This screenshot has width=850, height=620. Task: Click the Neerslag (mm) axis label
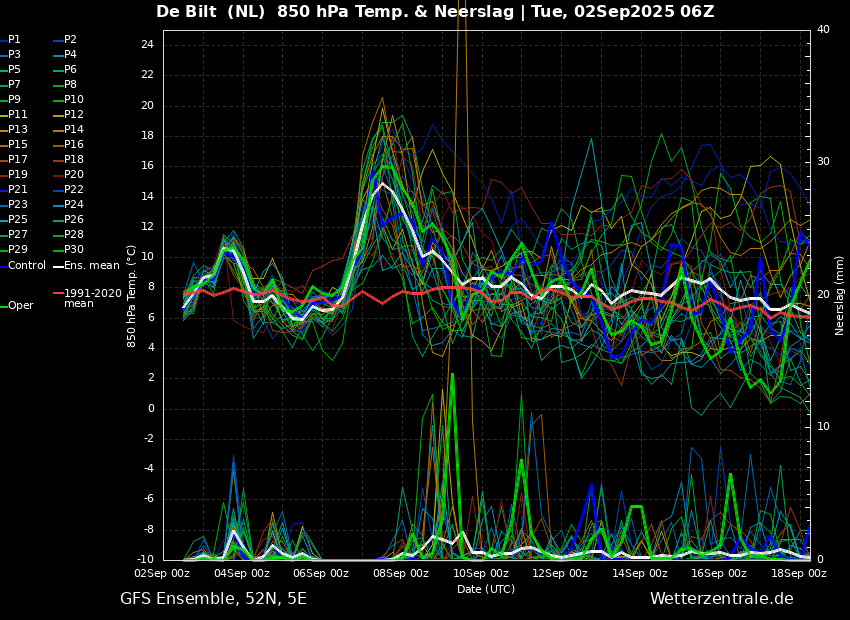click(x=840, y=295)
